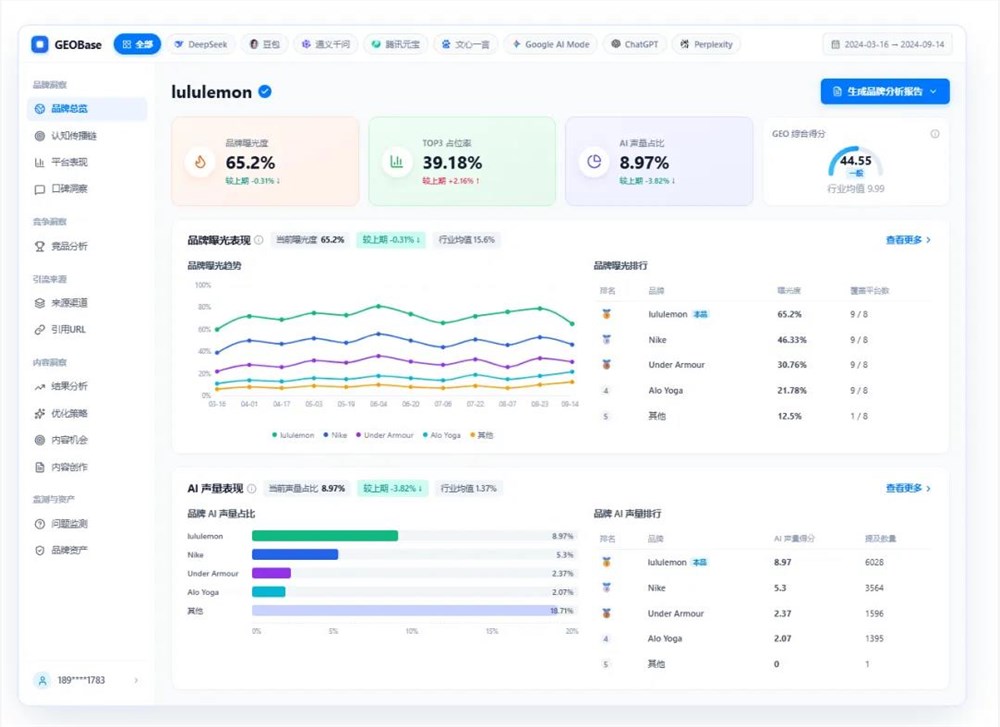Click the 认知传播链 sidebar icon
This screenshot has height=727, width=1000.
click(40, 136)
